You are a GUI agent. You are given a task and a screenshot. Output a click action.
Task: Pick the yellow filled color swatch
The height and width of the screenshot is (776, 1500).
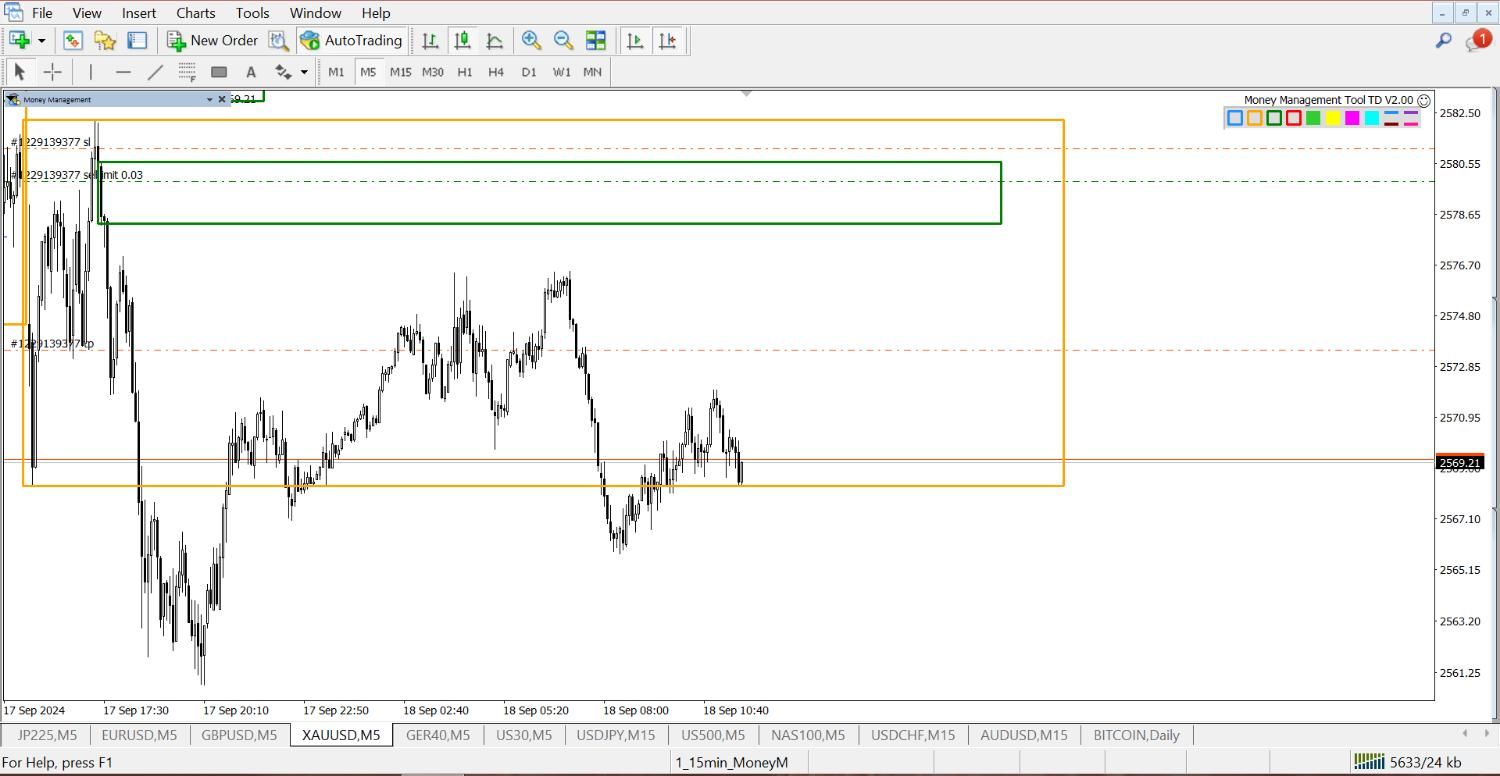click(1332, 118)
